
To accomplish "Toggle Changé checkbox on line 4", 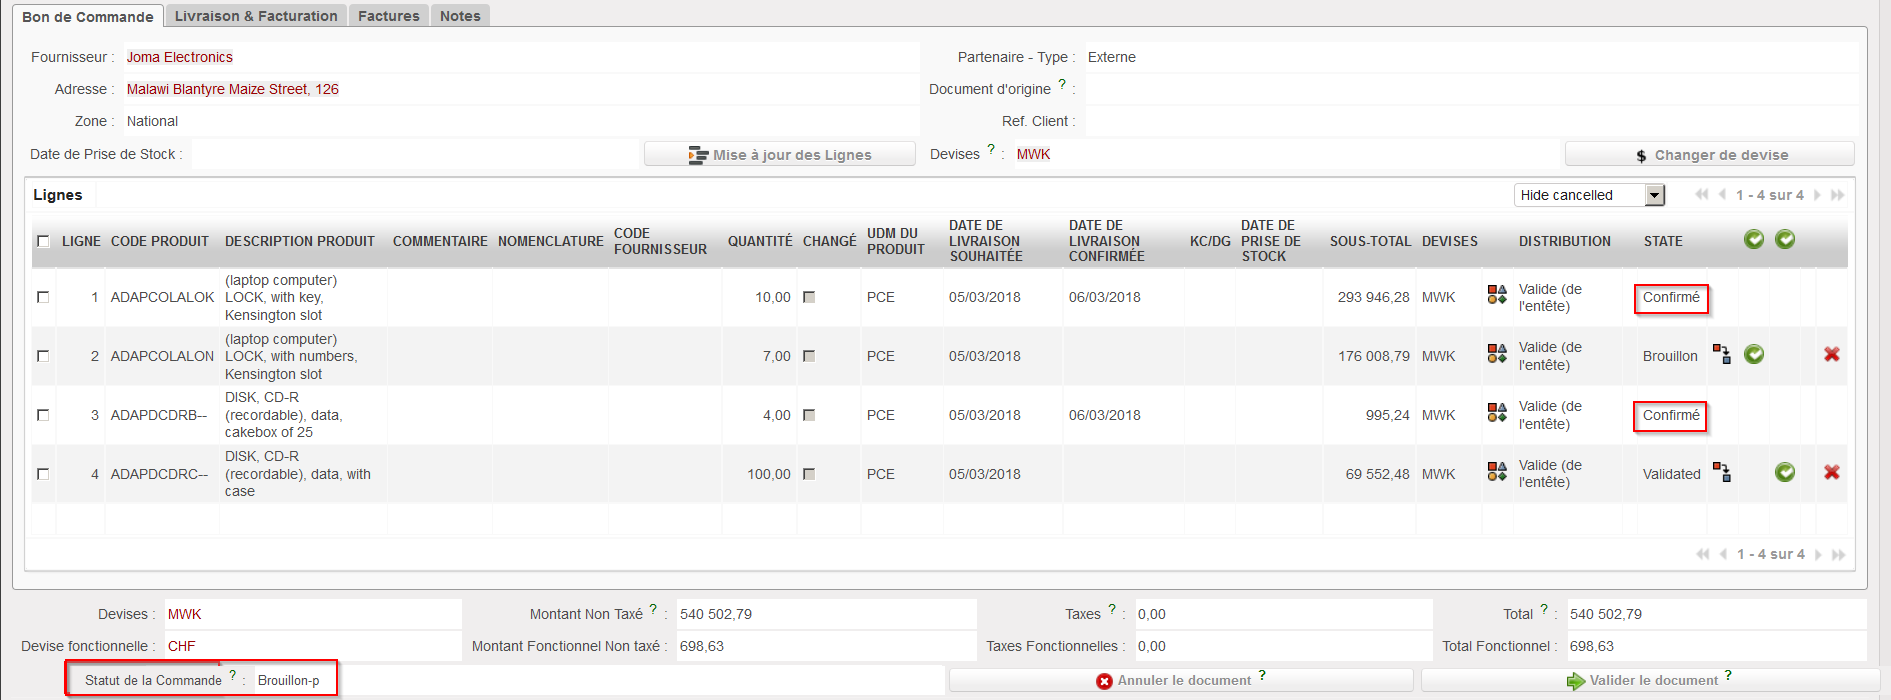I will pos(809,474).
